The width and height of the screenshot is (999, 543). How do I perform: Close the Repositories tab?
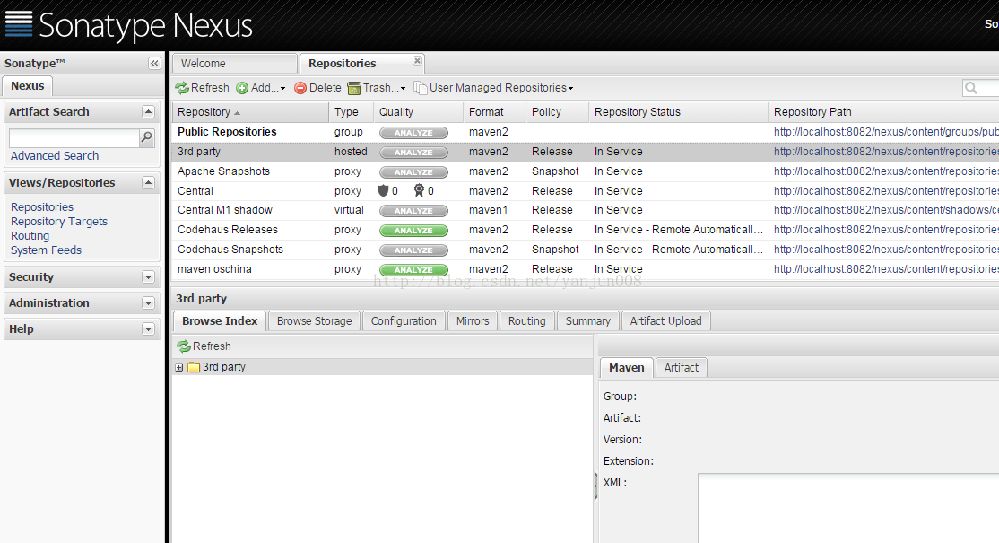417,61
